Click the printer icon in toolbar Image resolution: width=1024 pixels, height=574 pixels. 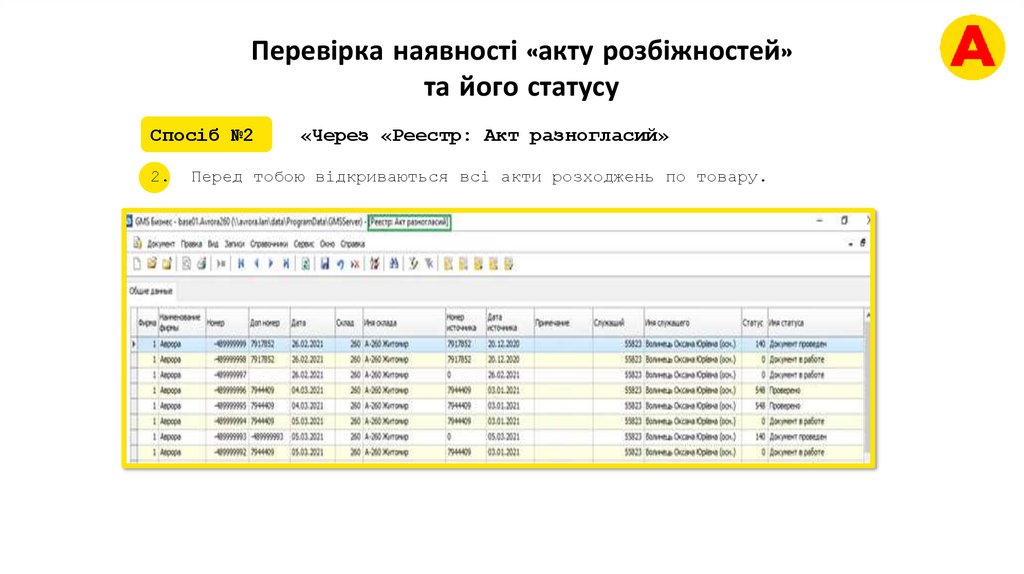pos(202,264)
